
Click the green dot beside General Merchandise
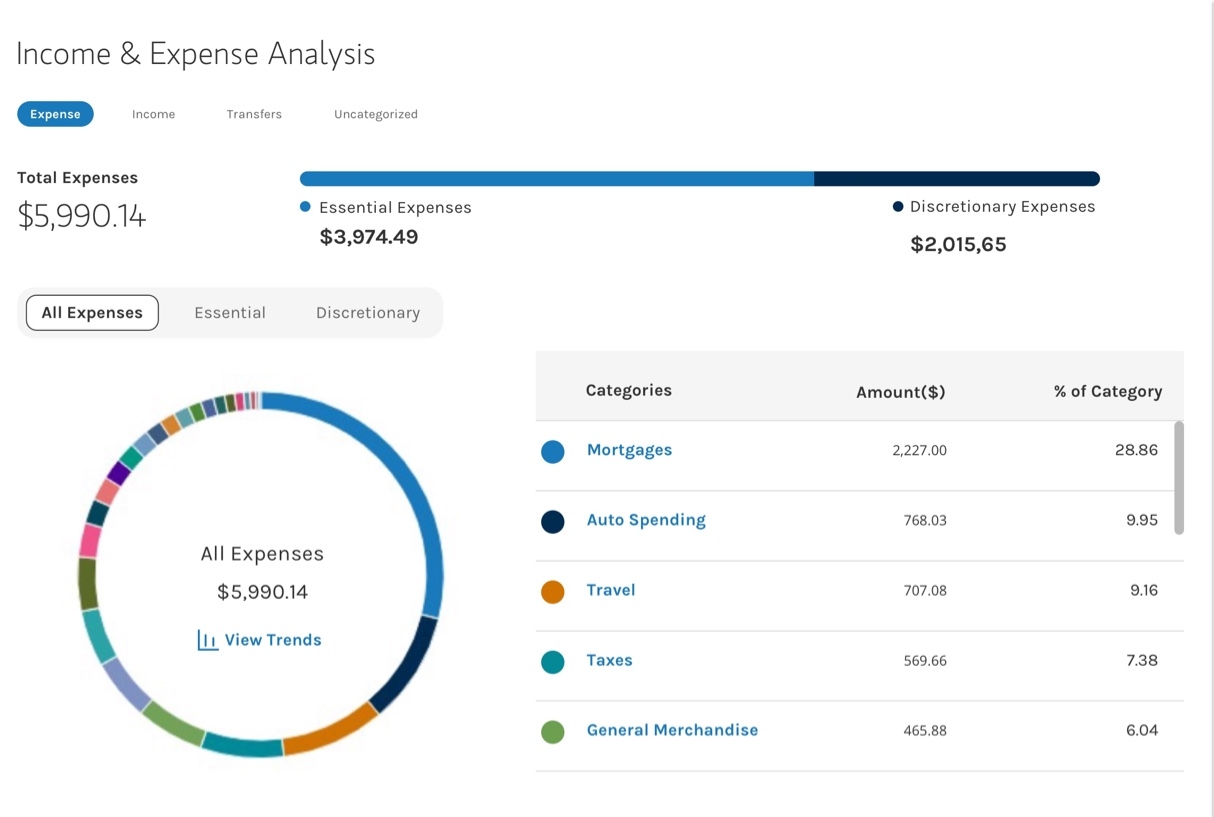click(x=553, y=731)
